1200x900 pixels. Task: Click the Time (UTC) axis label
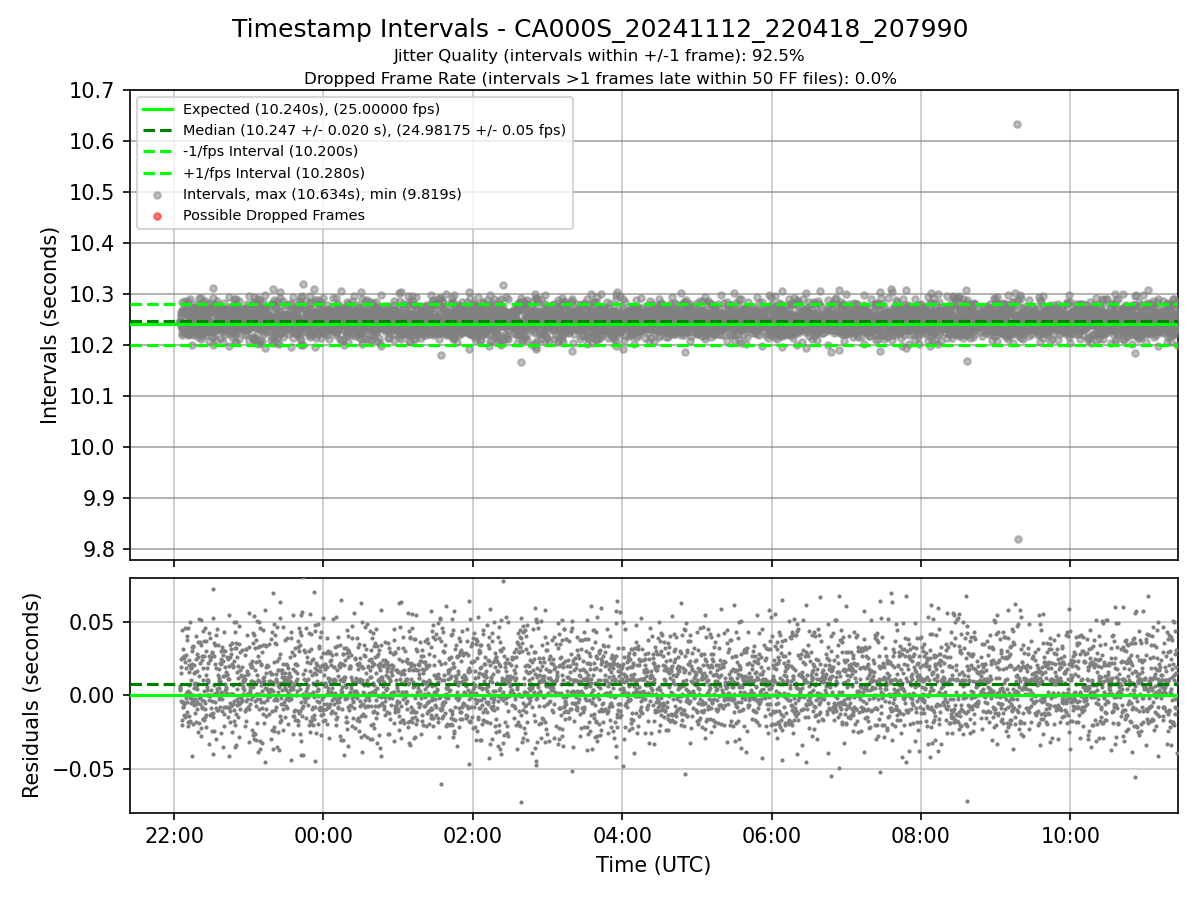(x=653, y=865)
